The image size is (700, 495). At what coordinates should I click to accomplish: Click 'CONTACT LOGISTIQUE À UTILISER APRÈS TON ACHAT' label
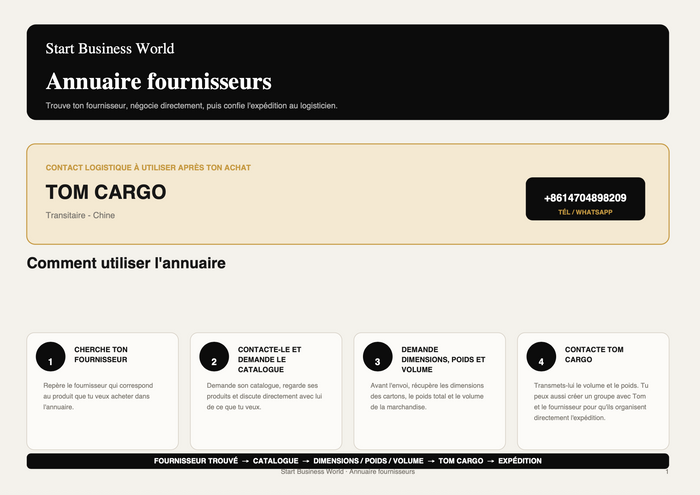148,168
